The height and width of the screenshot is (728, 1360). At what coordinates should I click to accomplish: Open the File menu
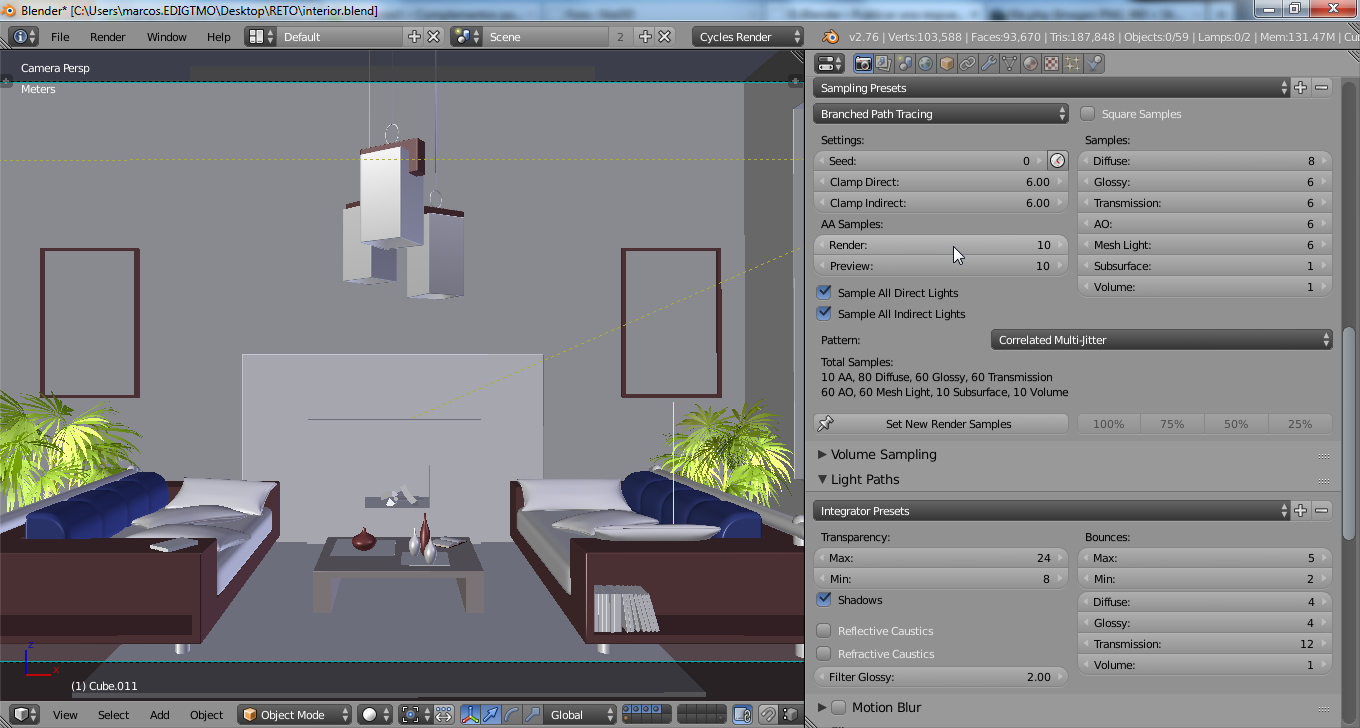[x=60, y=37]
